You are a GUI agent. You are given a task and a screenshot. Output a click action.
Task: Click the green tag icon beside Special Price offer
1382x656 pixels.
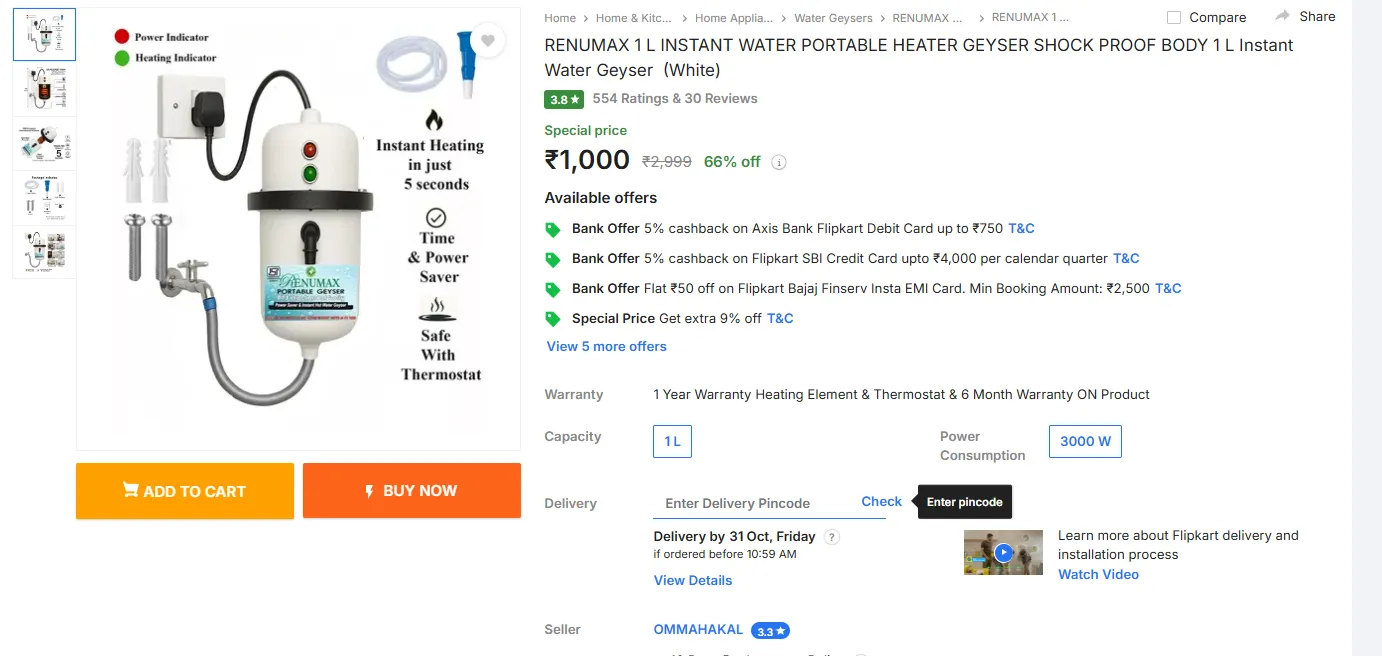pos(552,319)
